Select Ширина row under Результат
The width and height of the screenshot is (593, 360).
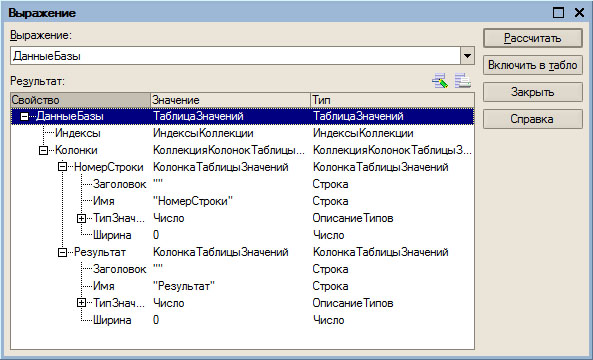(242, 320)
